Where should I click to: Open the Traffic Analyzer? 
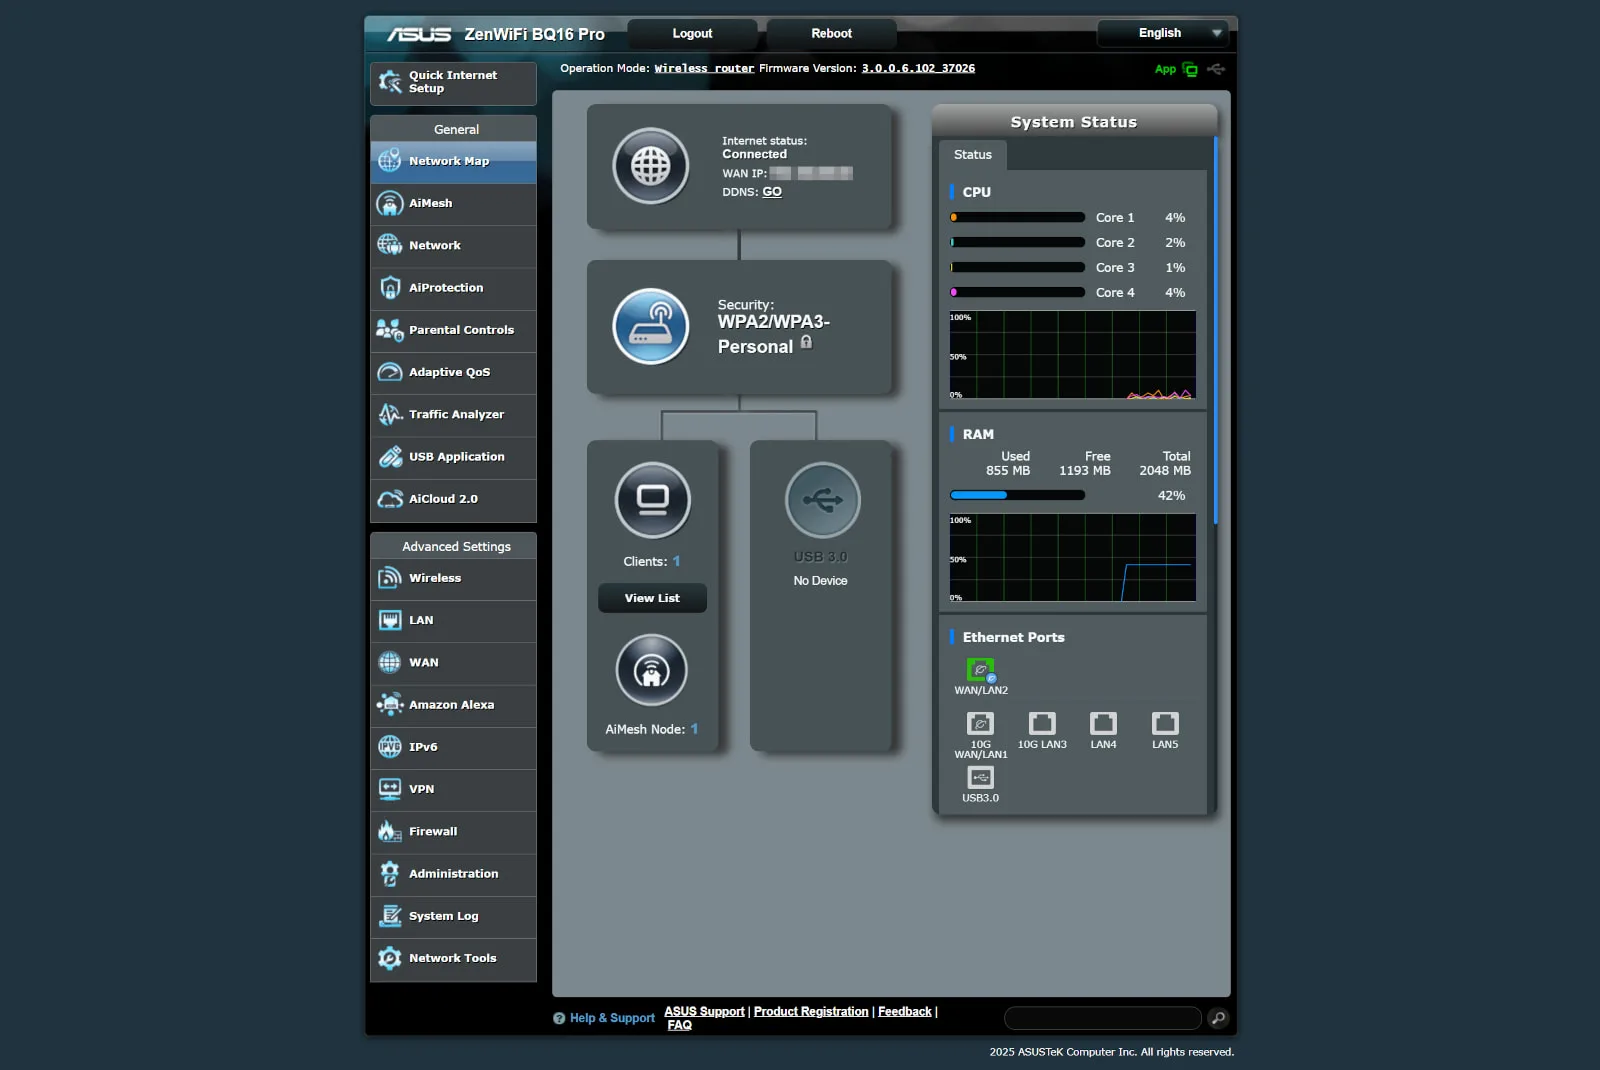pos(456,414)
